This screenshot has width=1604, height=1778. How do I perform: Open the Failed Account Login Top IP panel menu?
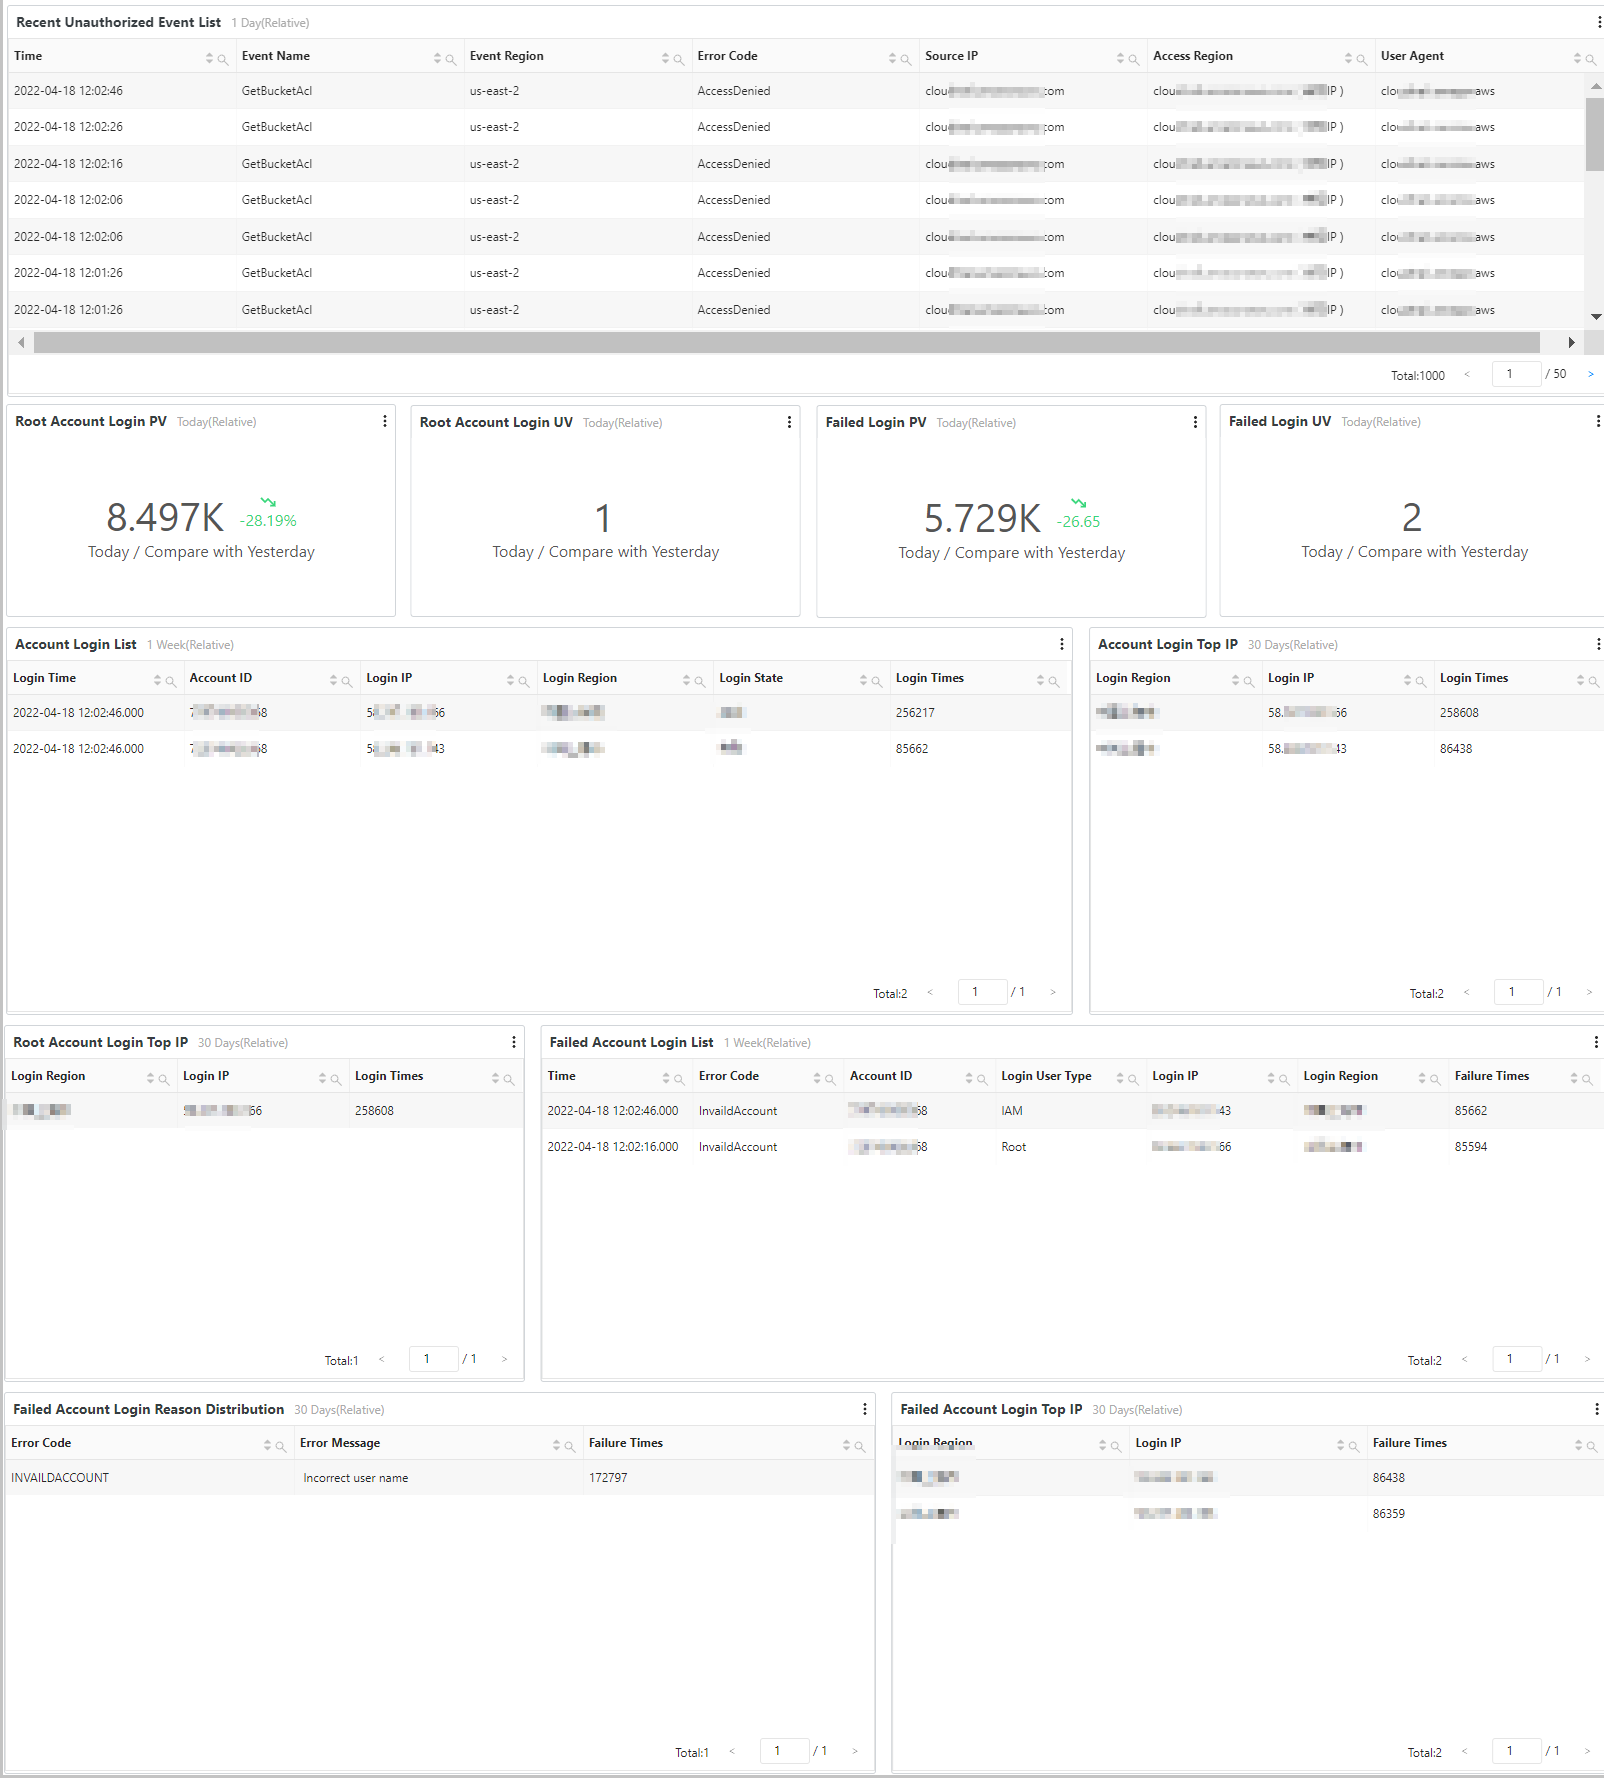(x=1597, y=1407)
